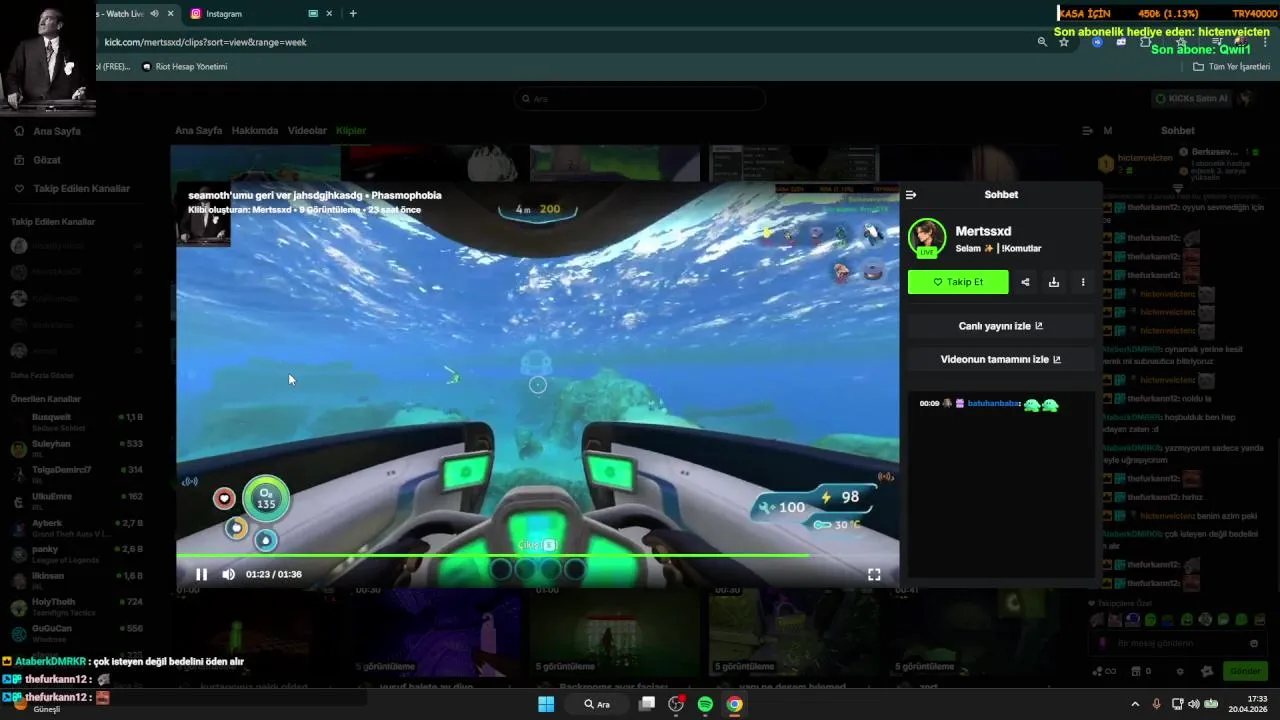1280x720 pixels.
Task: Open Videonun tamamını izle link
Action: 1001,359
